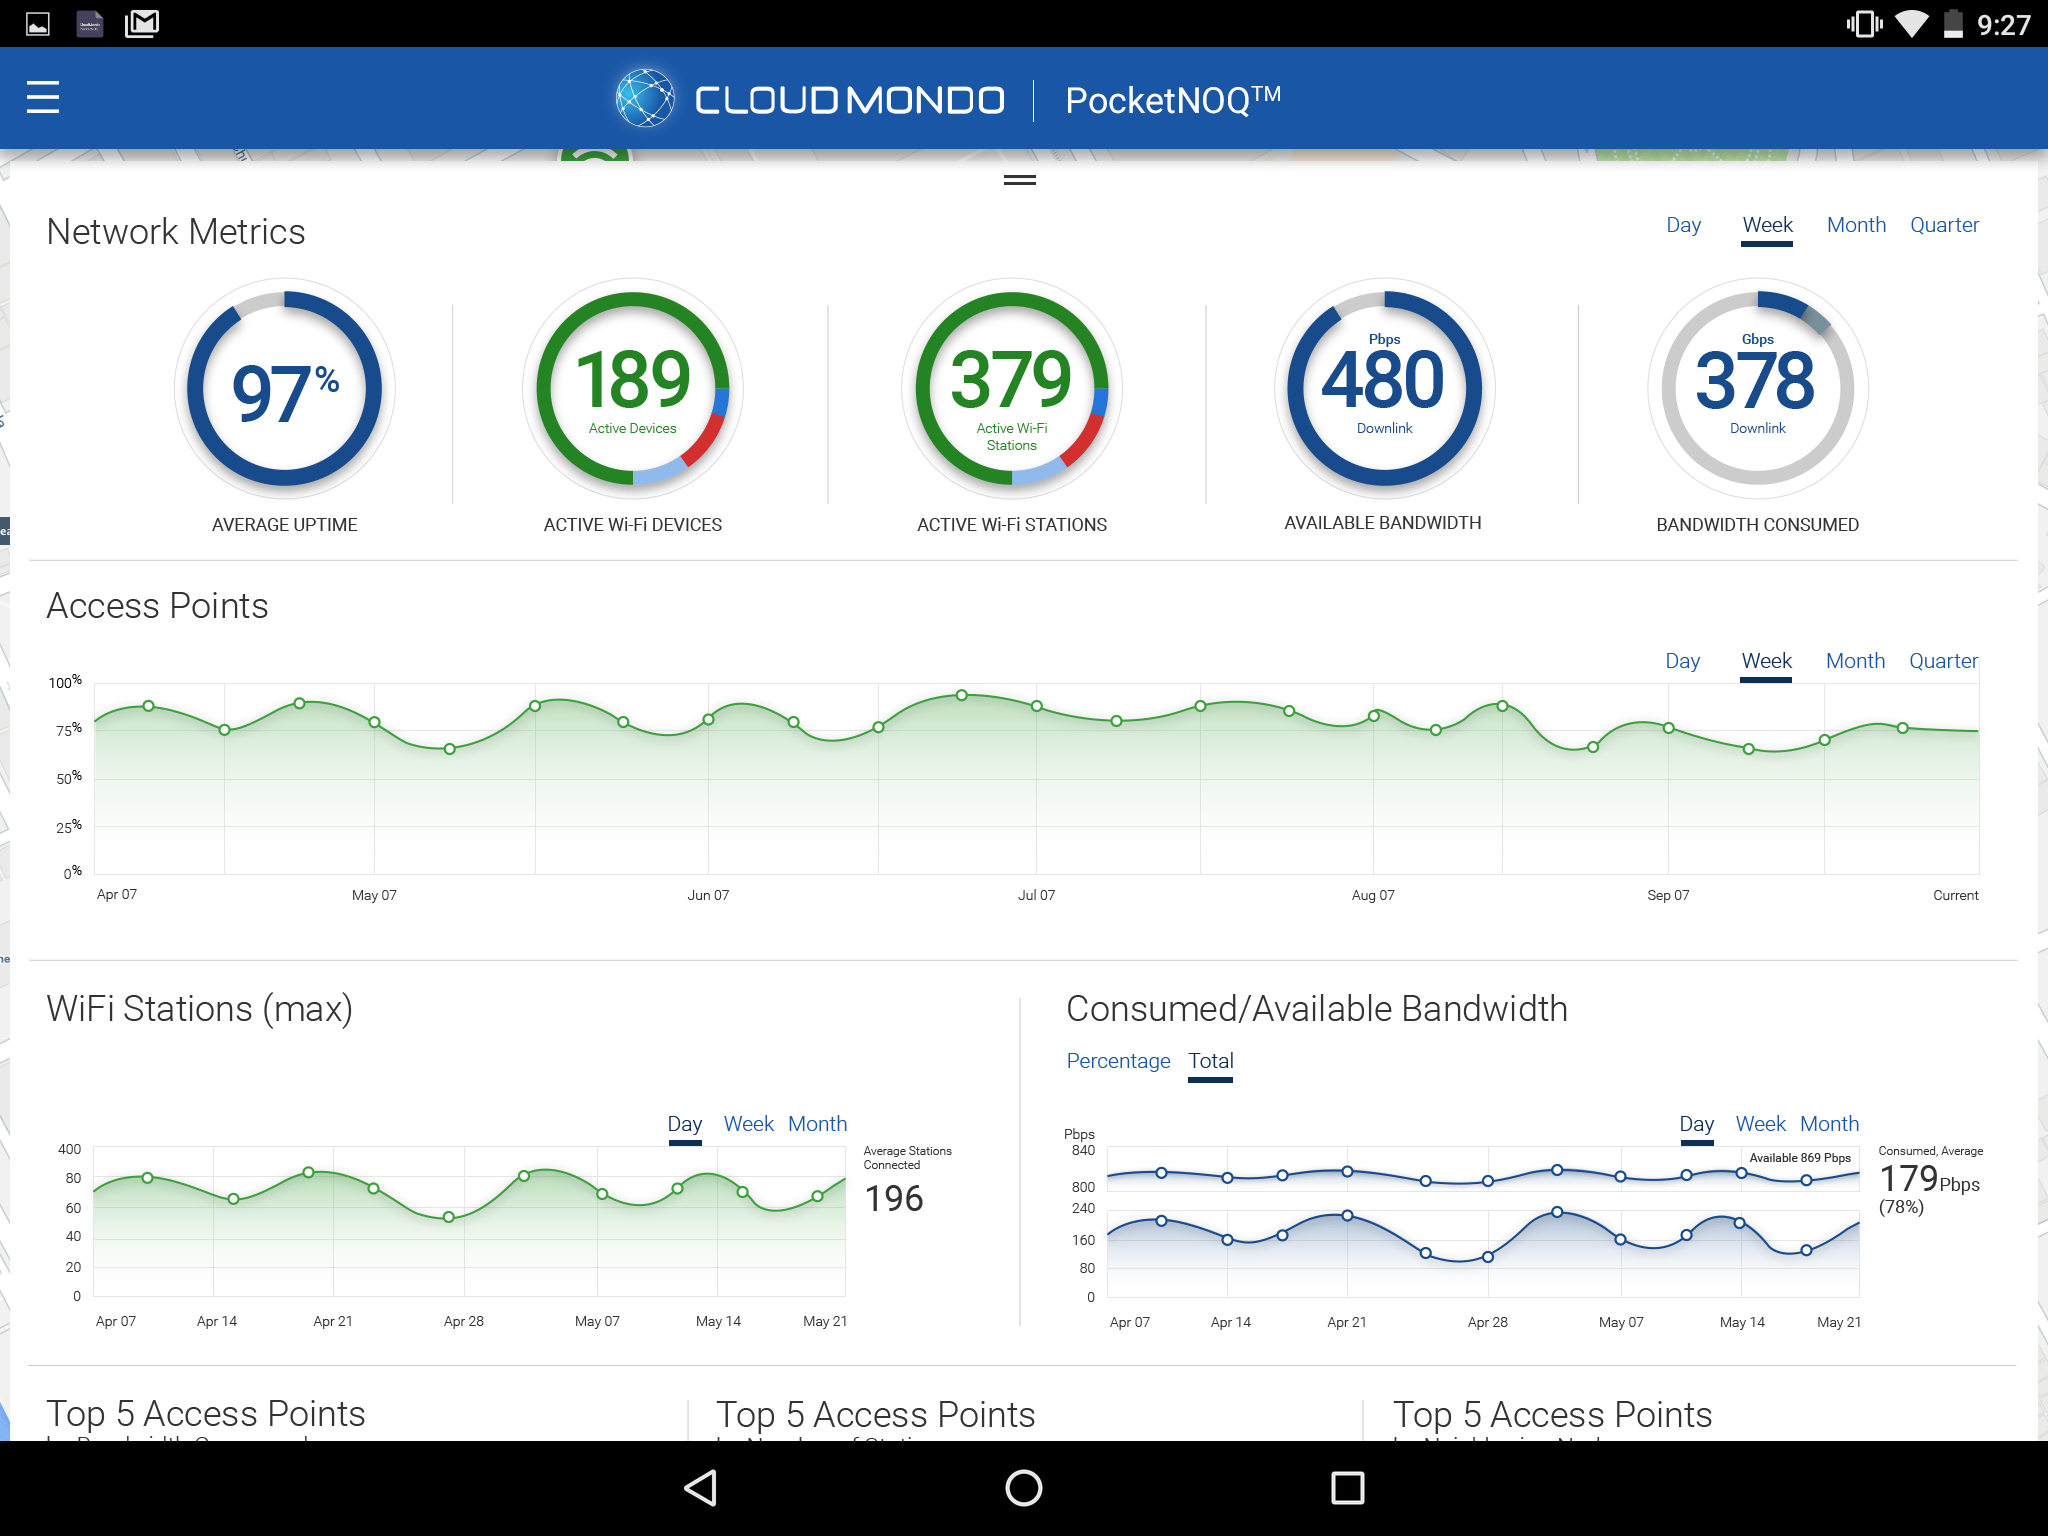This screenshot has width=2048, height=1536.
Task: Tap the 196 average stations value
Action: [x=894, y=1198]
